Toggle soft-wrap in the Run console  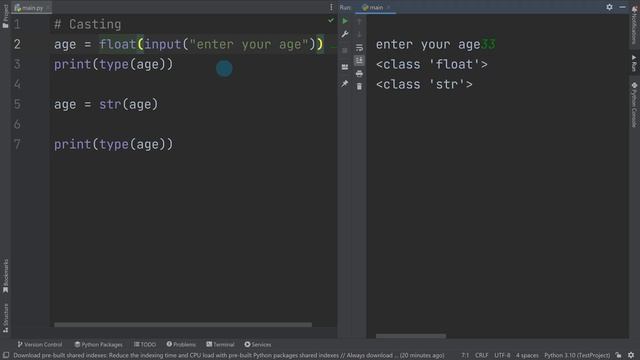pyautogui.click(x=359, y=48)
